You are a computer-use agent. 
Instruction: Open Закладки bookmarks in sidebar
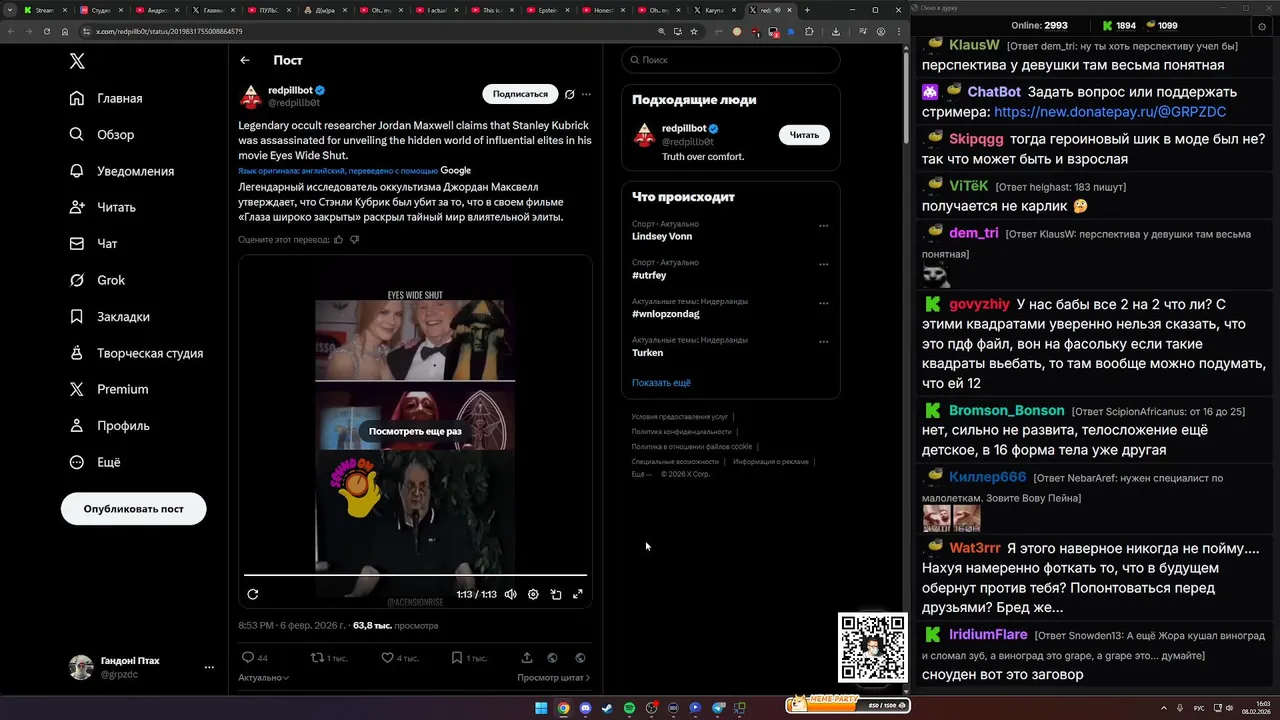click(110, 317)
